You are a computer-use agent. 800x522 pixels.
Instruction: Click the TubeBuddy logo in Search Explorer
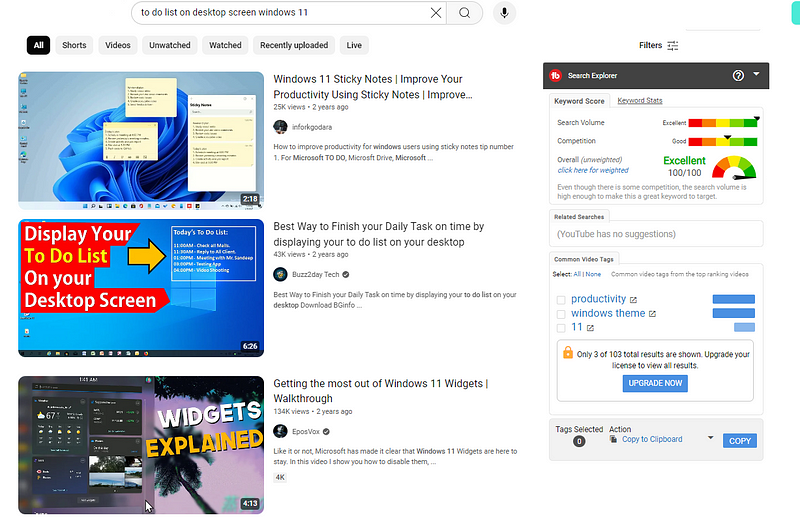point(556,76)
